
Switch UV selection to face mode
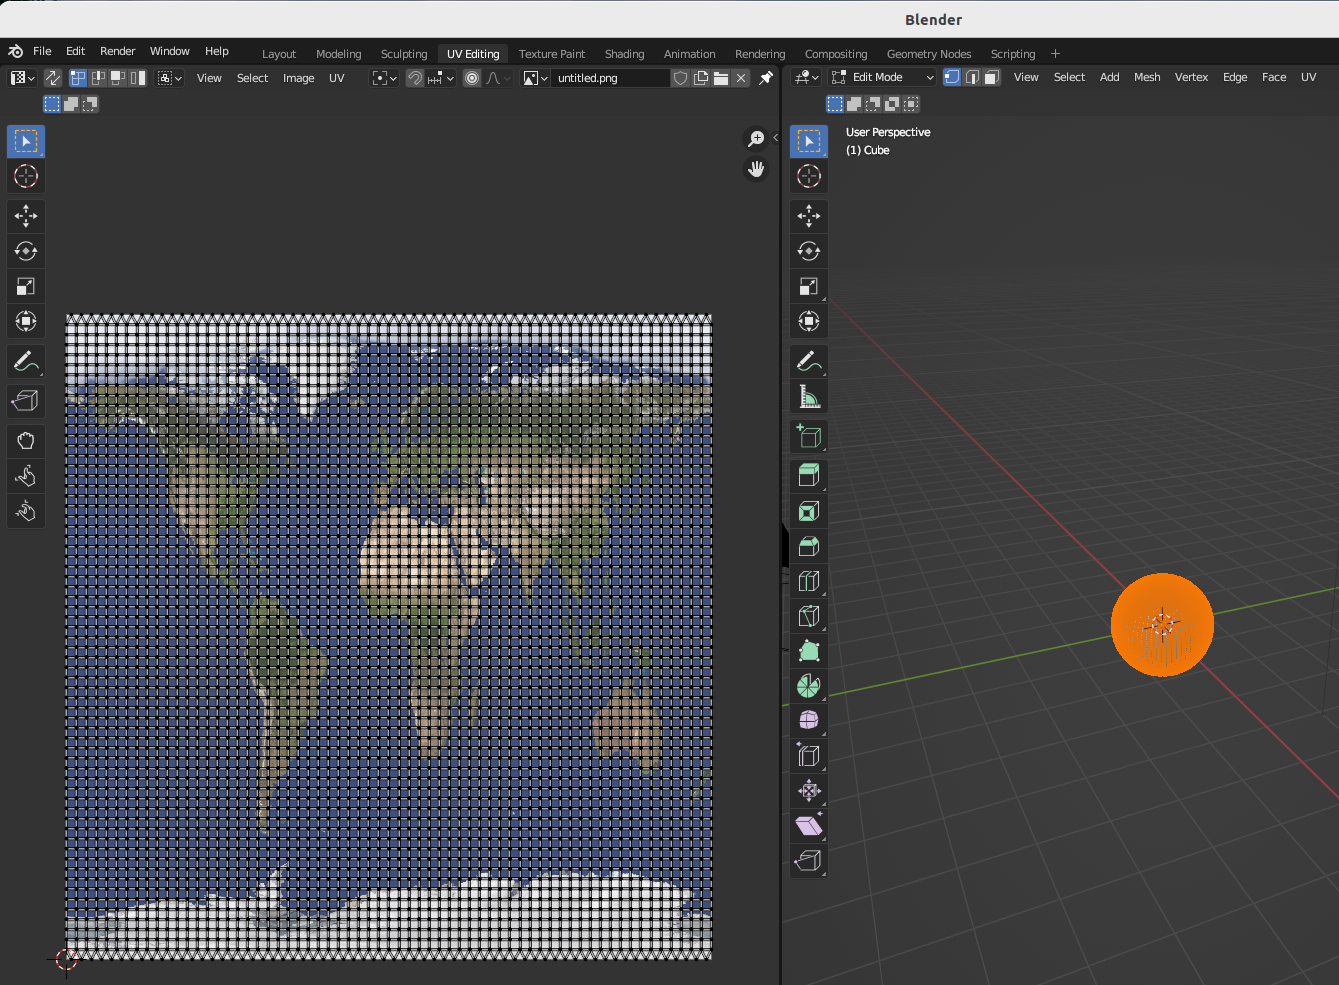118,78
